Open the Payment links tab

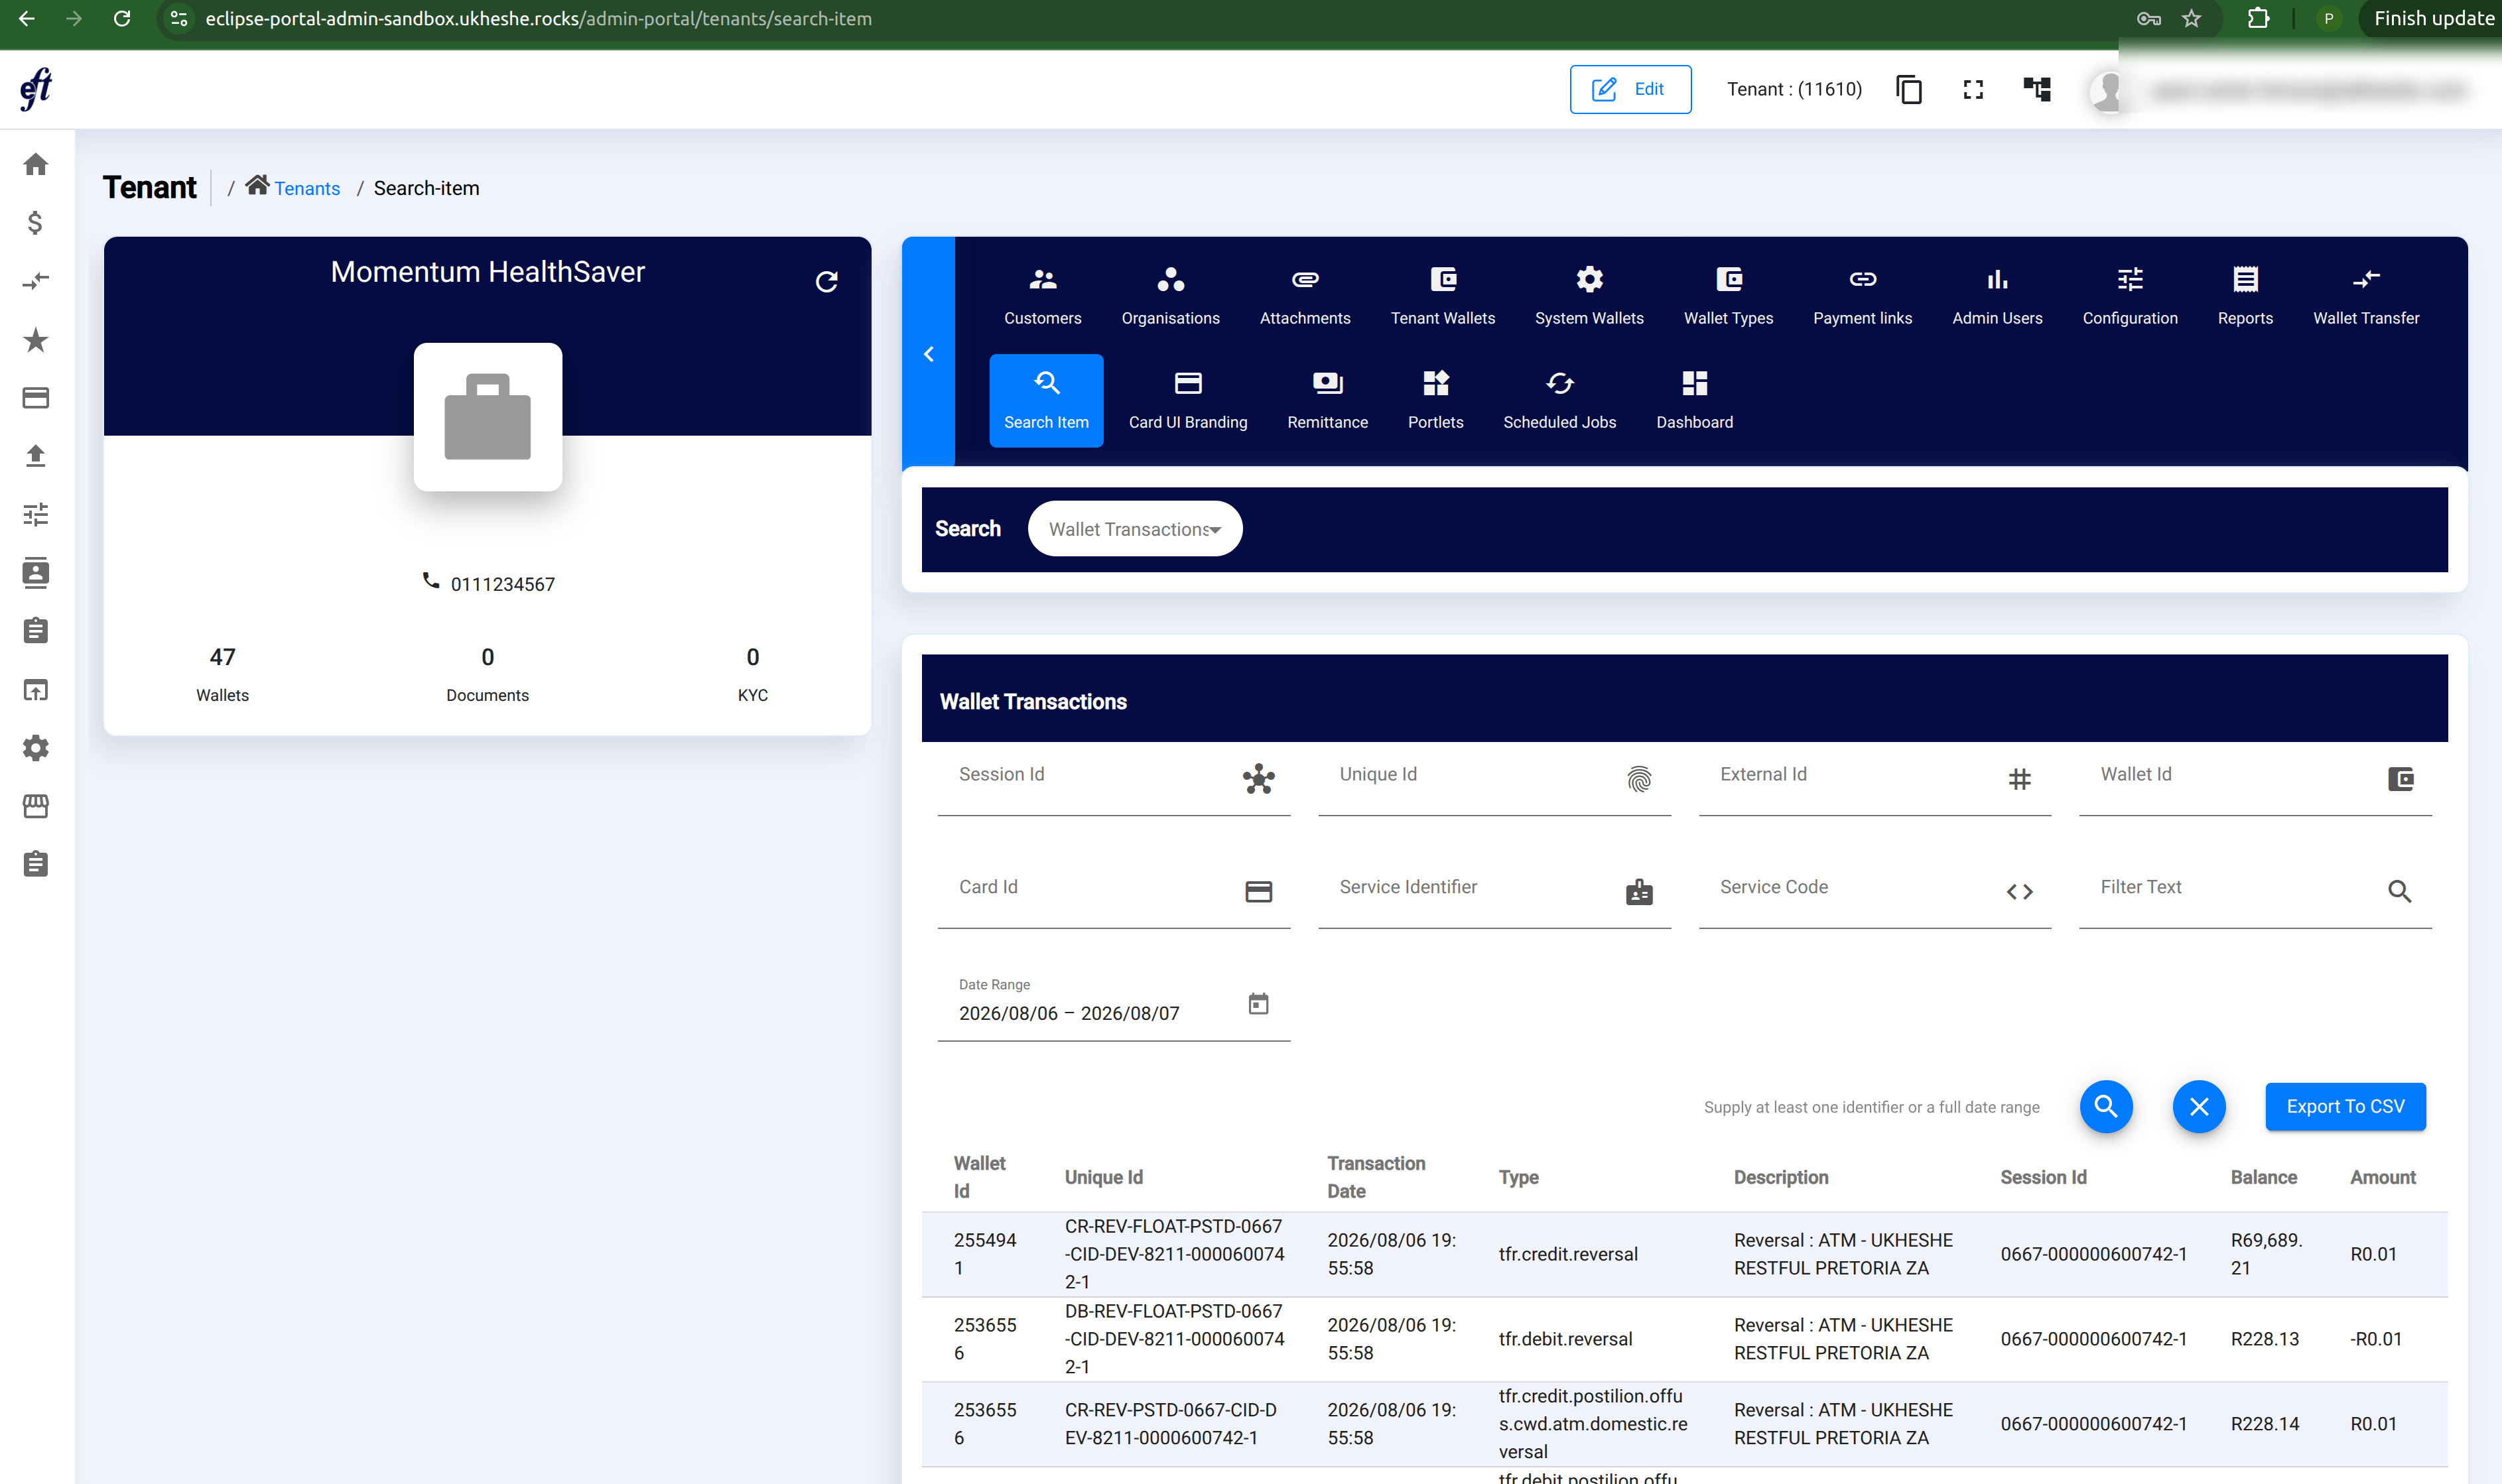pyautogui.click(x=1863, y=296)
